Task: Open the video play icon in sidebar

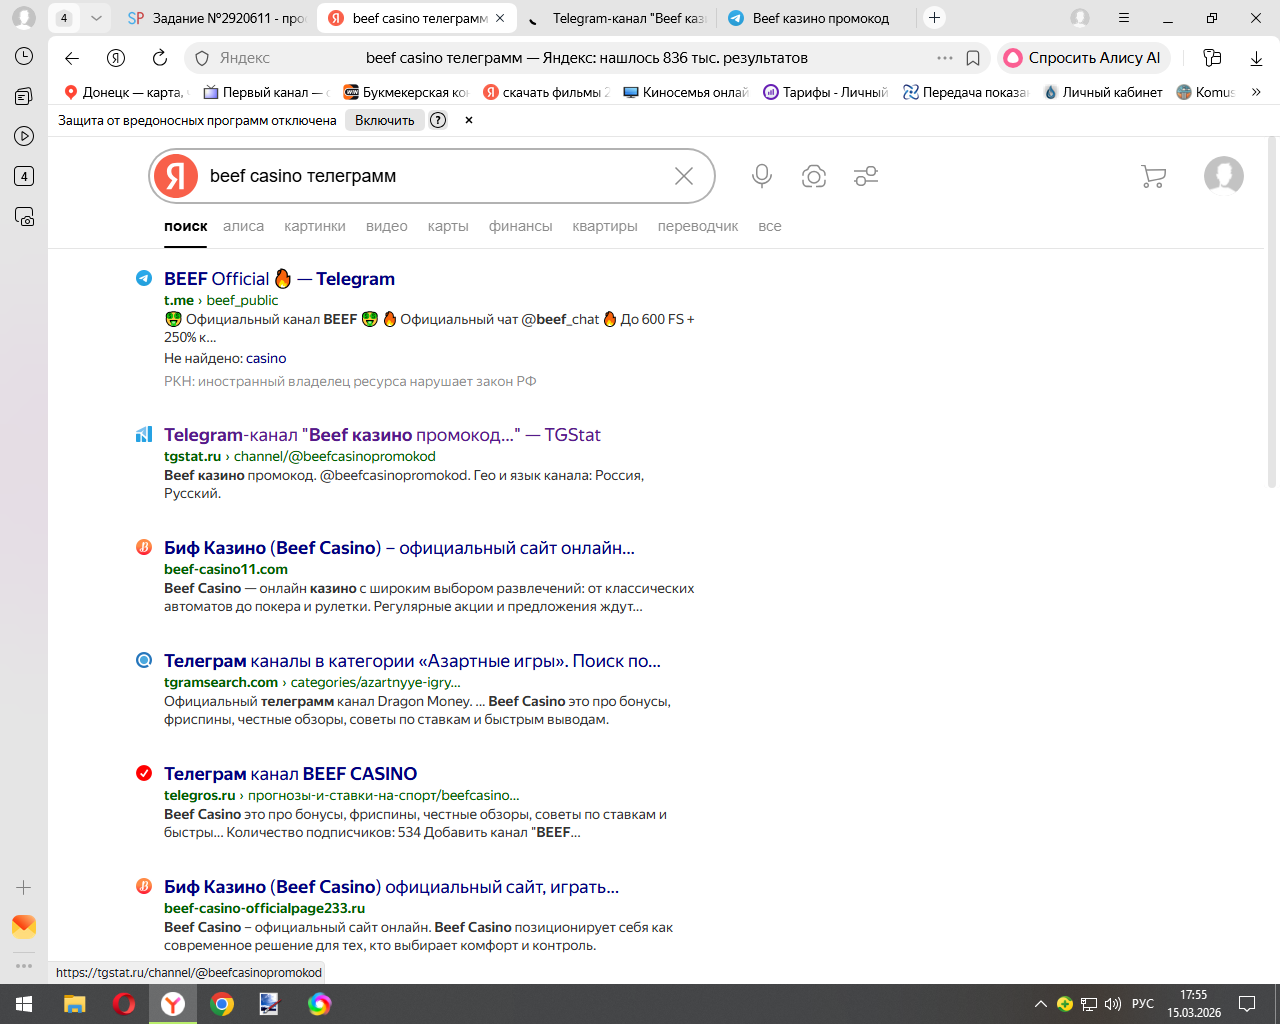Action: 24,136
